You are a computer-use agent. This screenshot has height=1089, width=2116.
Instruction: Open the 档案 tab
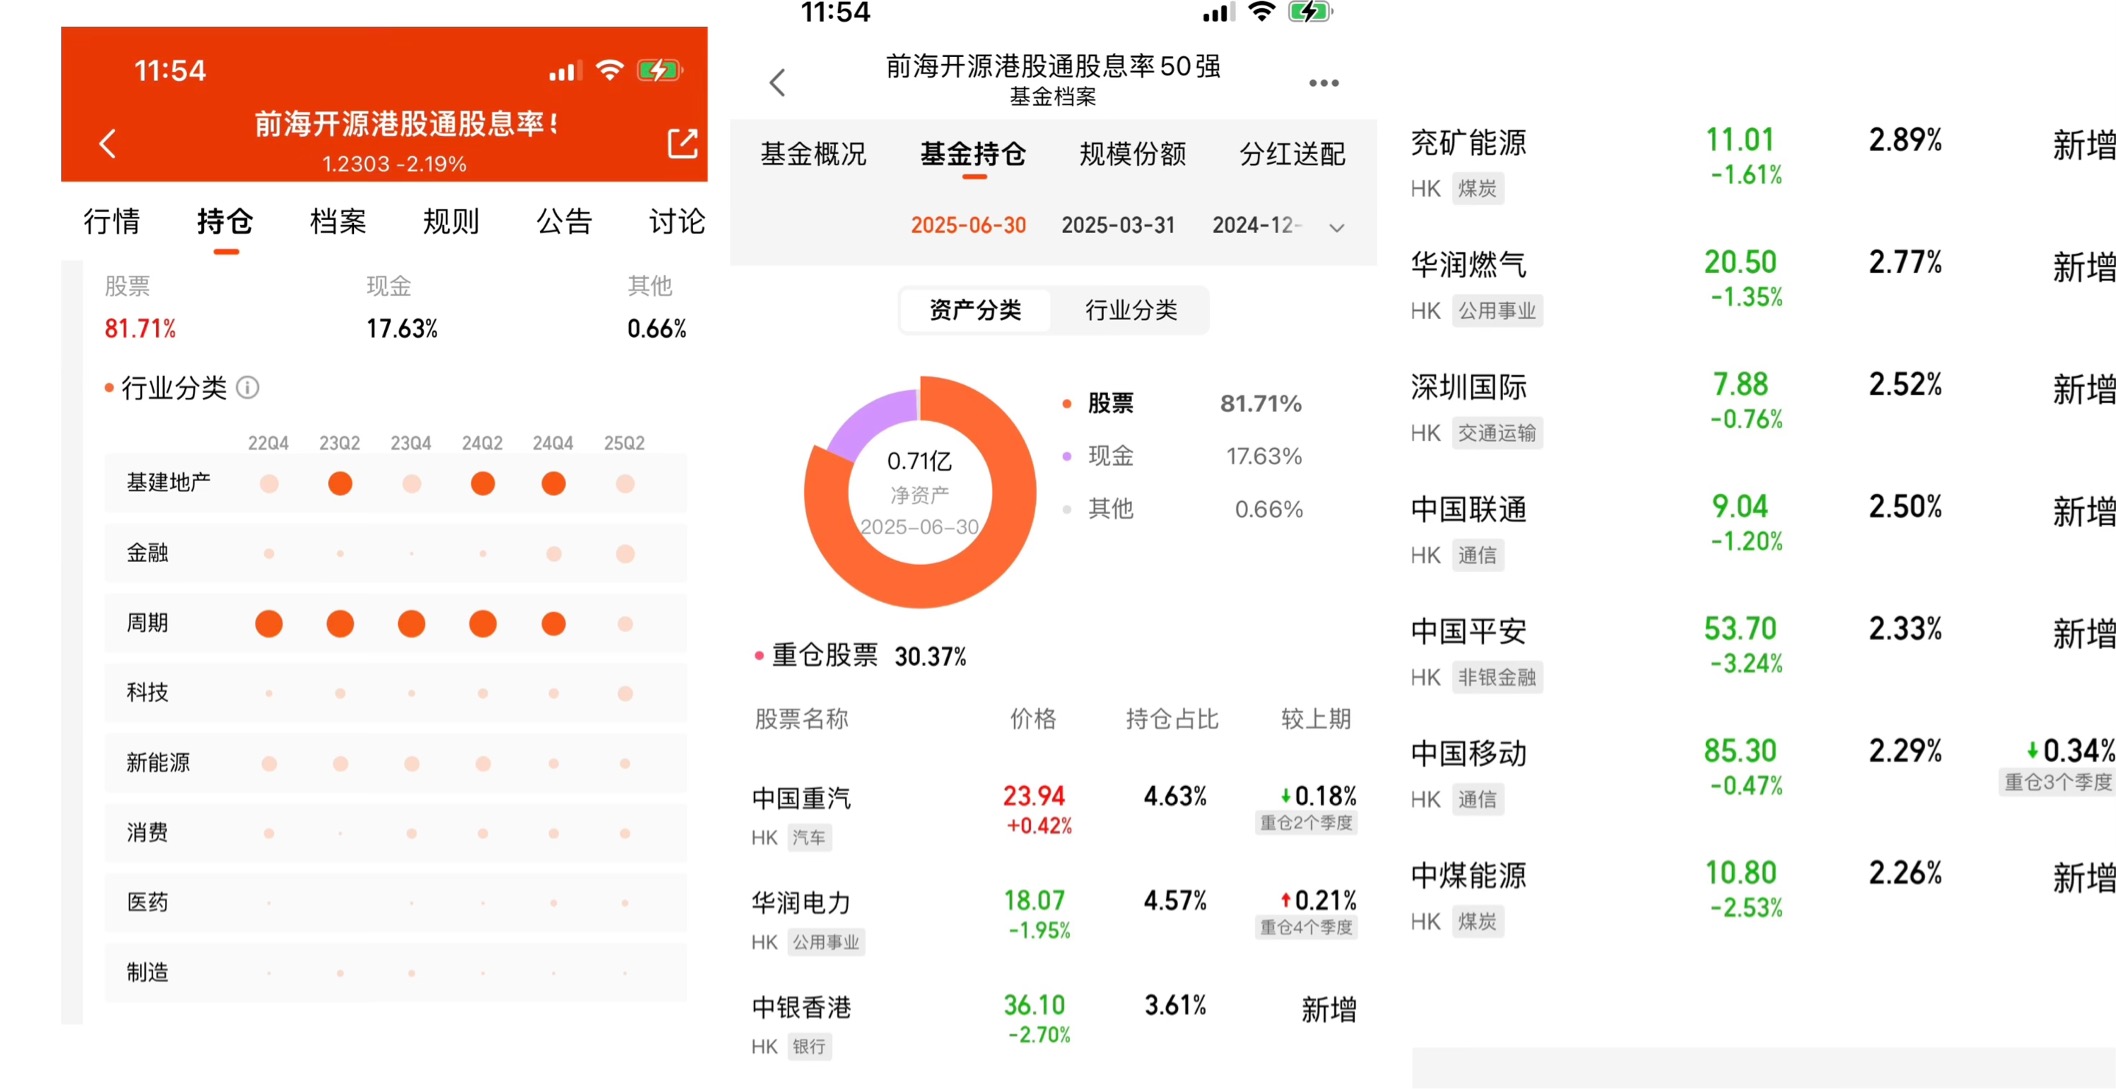tap(338, 221)
